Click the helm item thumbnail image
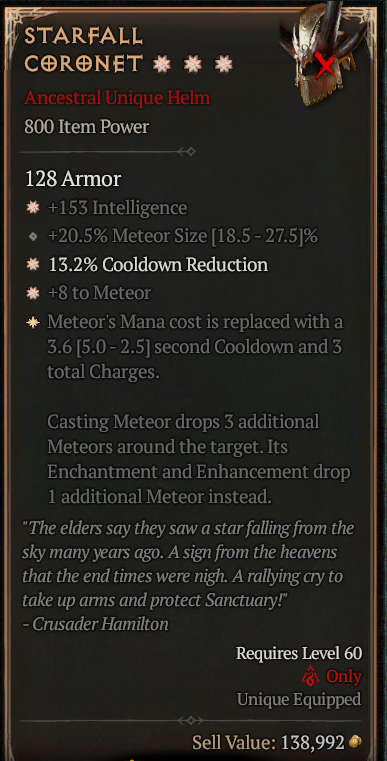Image resolution: width=387 pixels, height=761 pixels. 323,52
